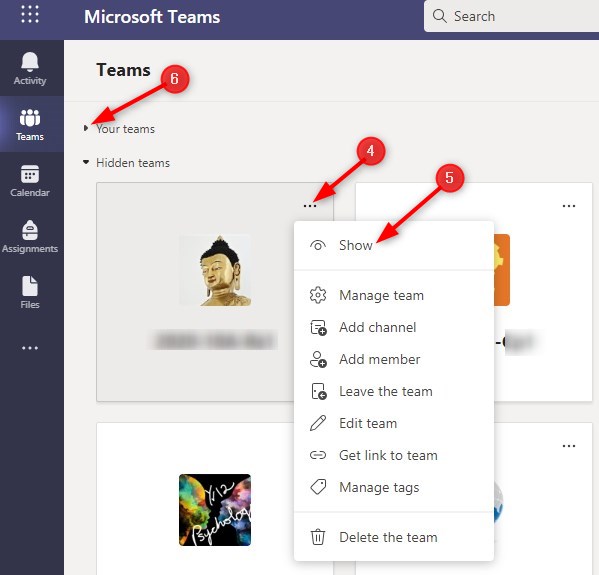This screenshot has height=575, width=599.
Task: Click the Leave the team icon
Action: [319, 392]
